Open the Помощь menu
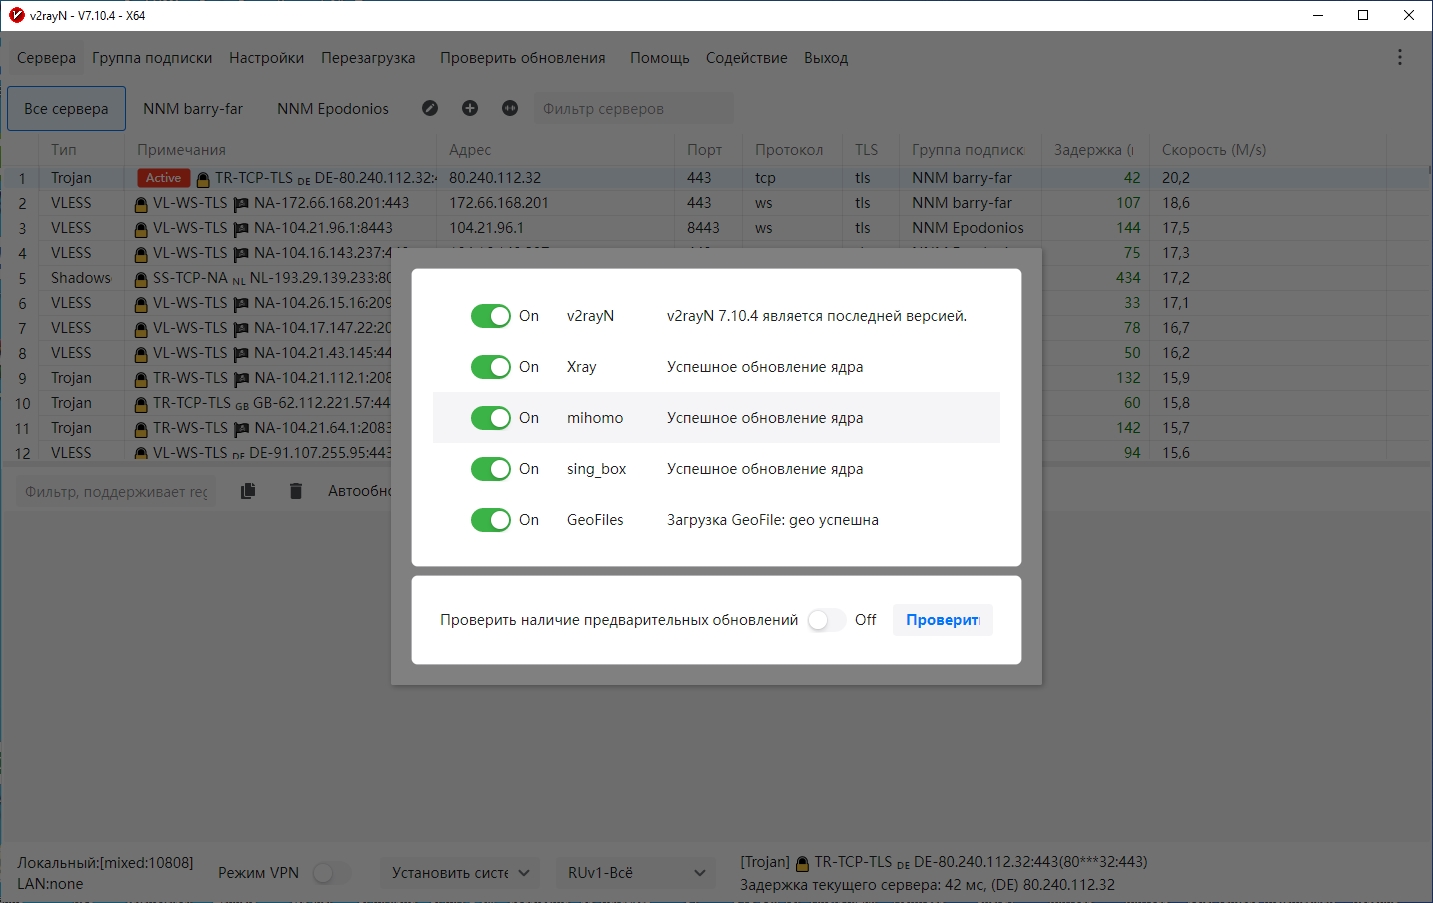 (x=660, y=58)
